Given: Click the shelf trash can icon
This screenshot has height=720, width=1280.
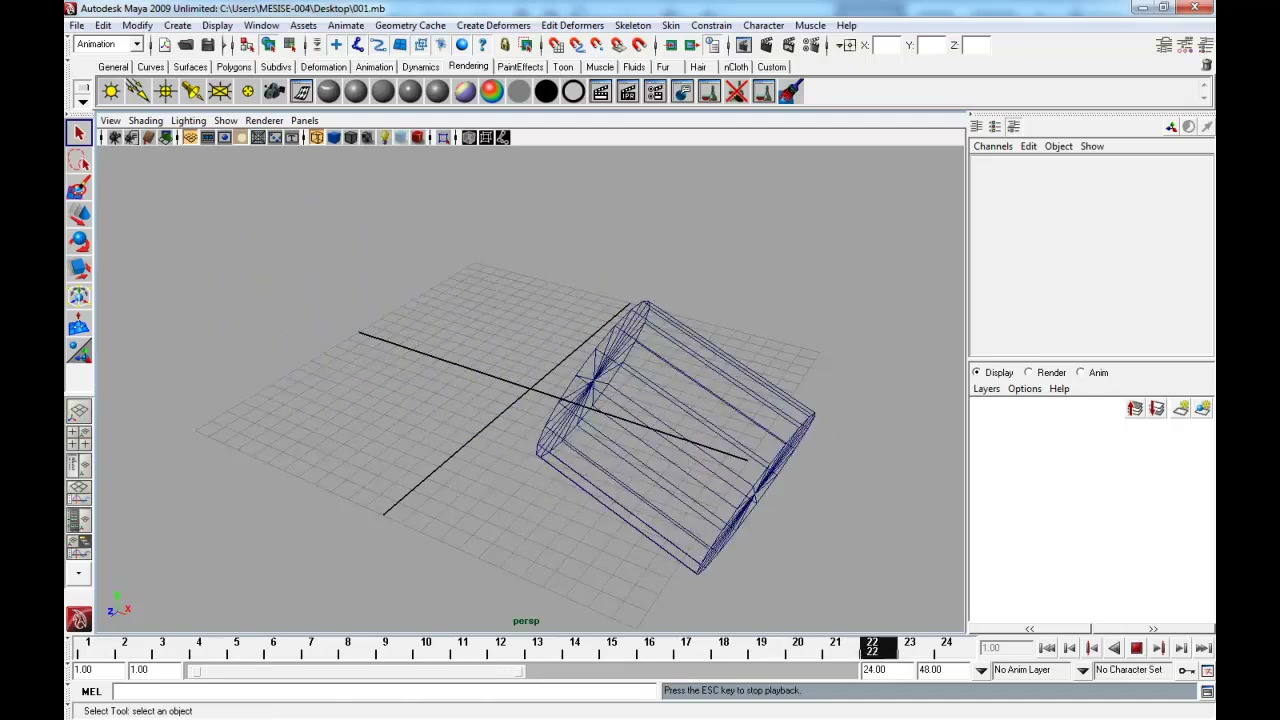Looking at the screenshot, I should [x=1207, y=66].
